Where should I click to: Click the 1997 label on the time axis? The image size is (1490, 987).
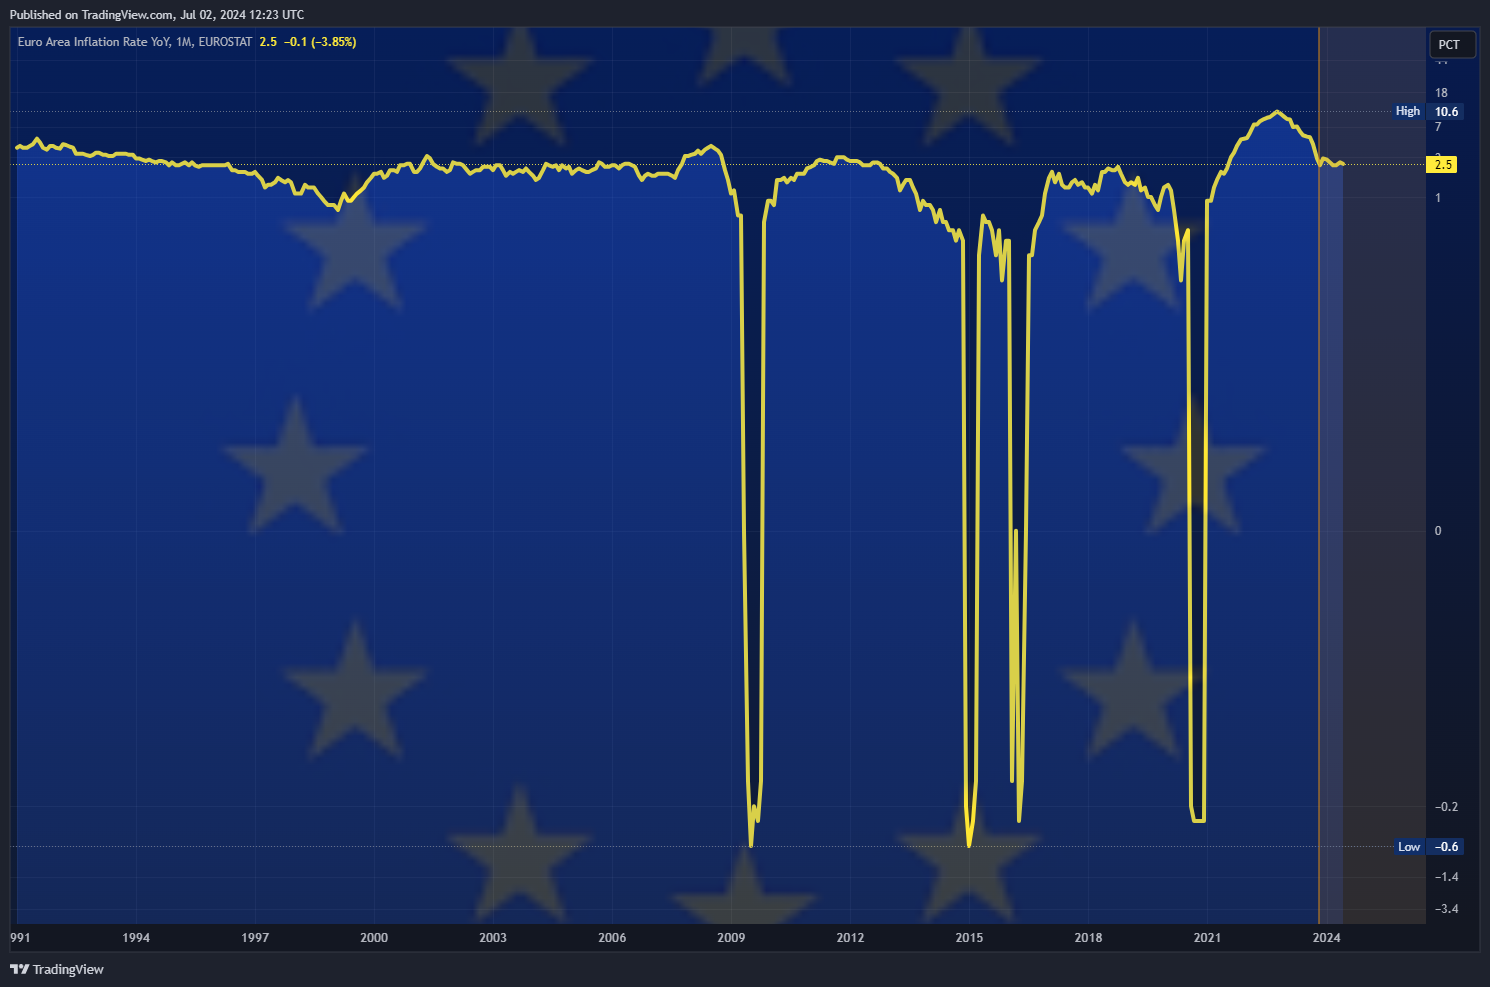tap(255, 937)
